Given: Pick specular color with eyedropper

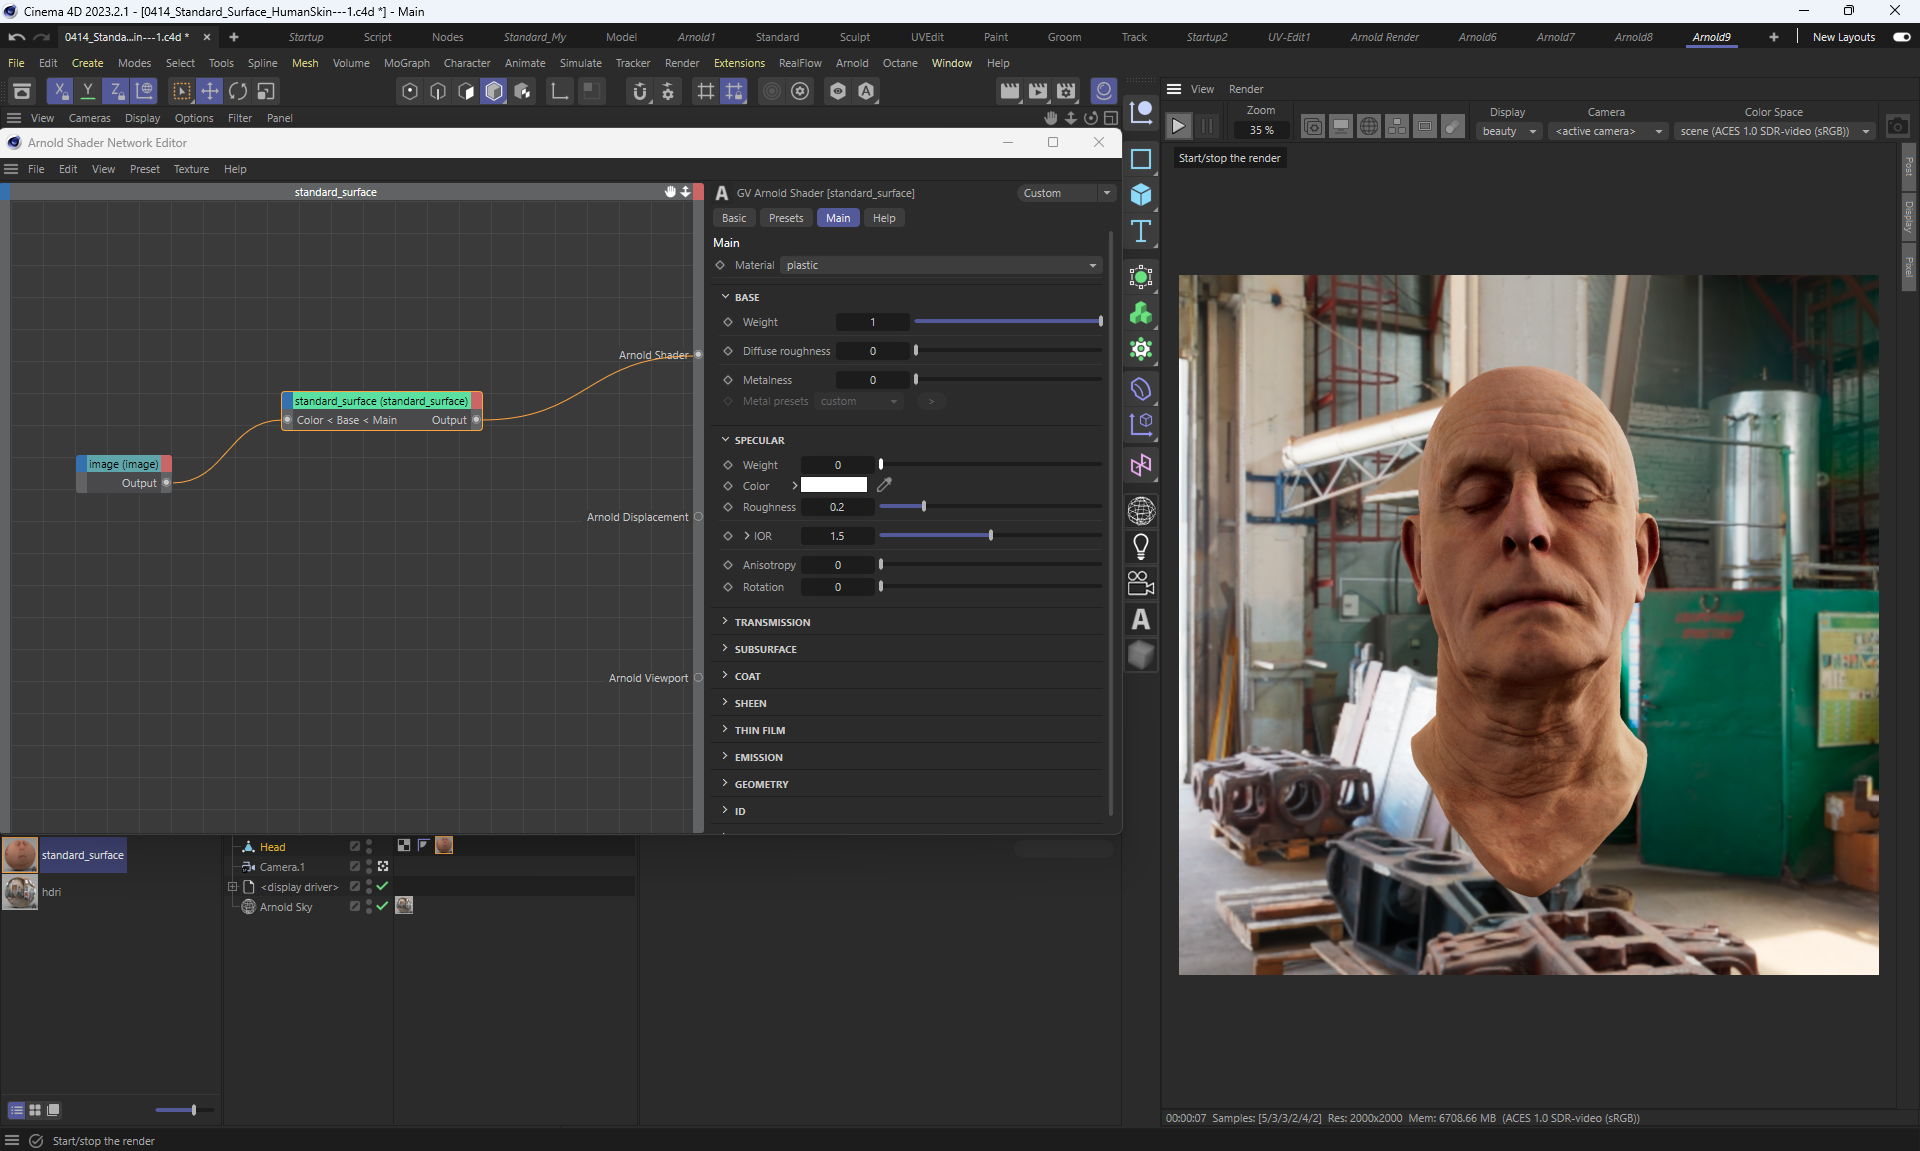Looking at the screenshot, I should [x=884, y=485].
